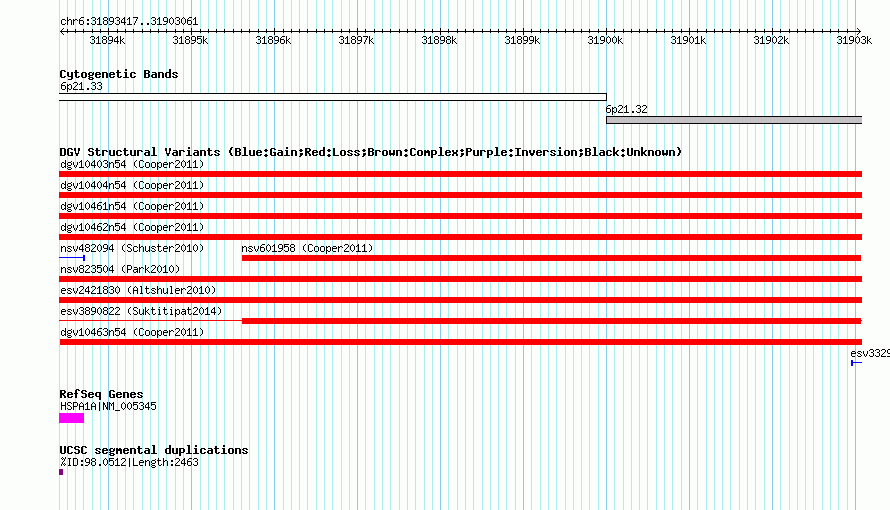Click the dgv10461n54 (Cooper2011) label

(x=132, y=206)
